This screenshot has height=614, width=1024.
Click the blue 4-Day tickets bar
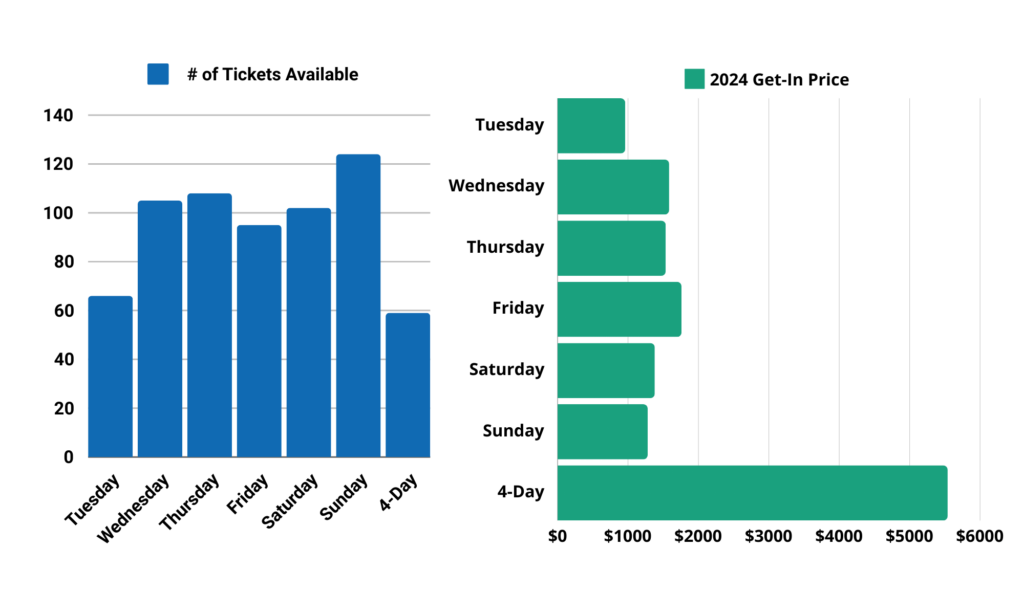[407, 385]
